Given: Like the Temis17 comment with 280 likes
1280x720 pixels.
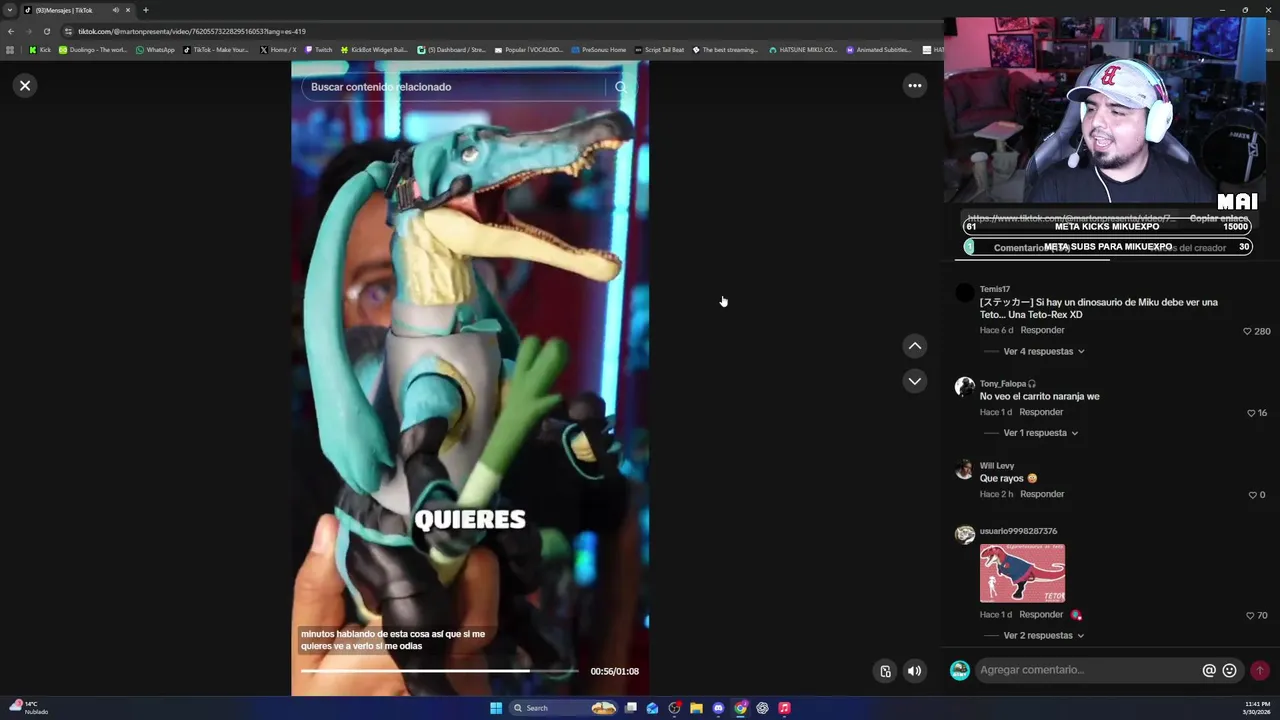Looking at the screenshot, I should (1247, 331).
